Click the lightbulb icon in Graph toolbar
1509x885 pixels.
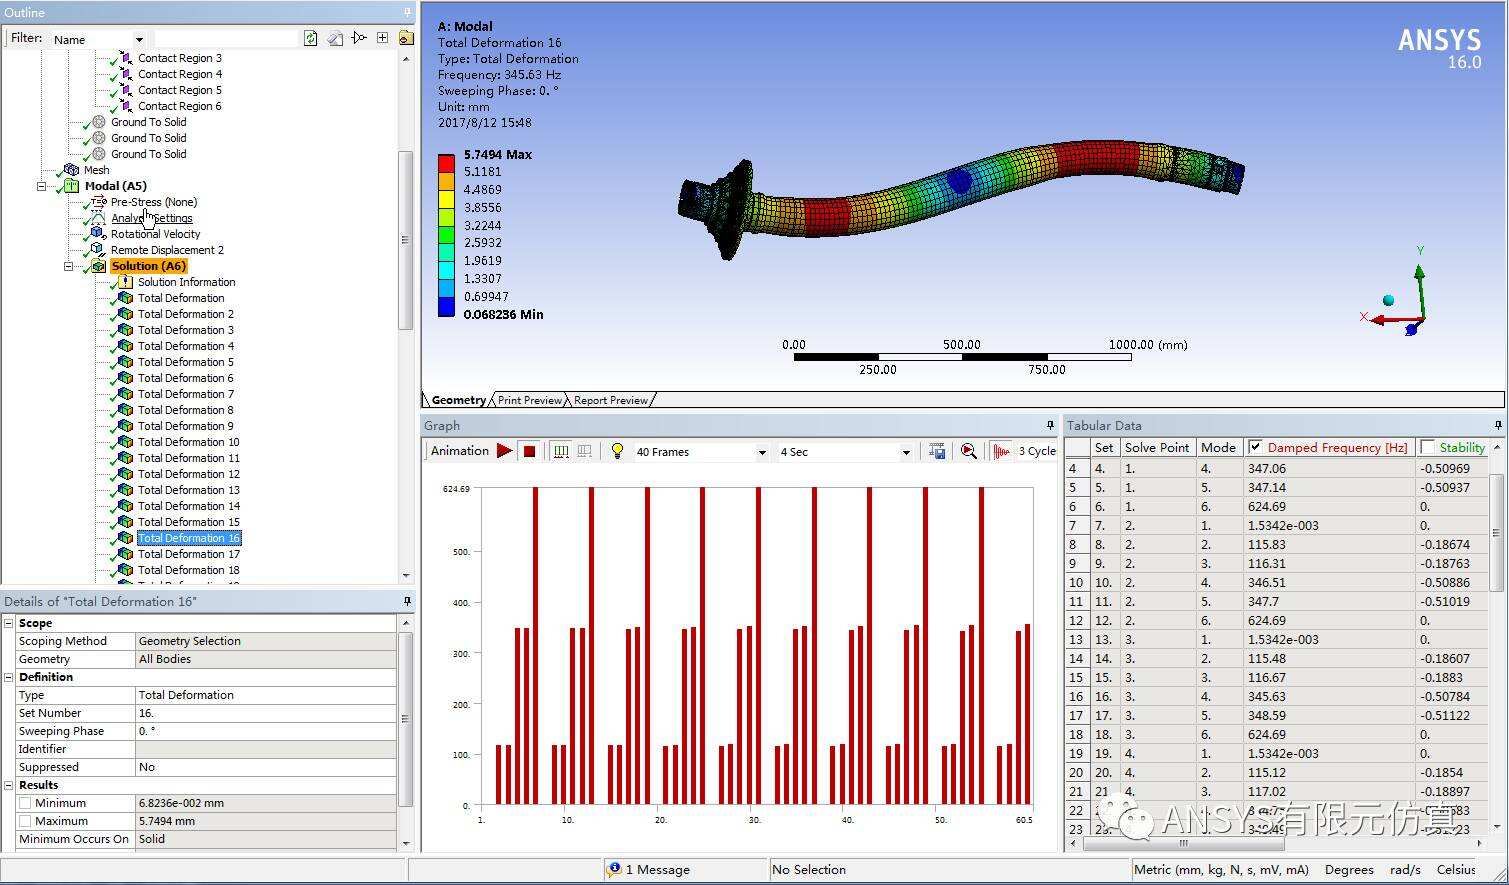617,451
